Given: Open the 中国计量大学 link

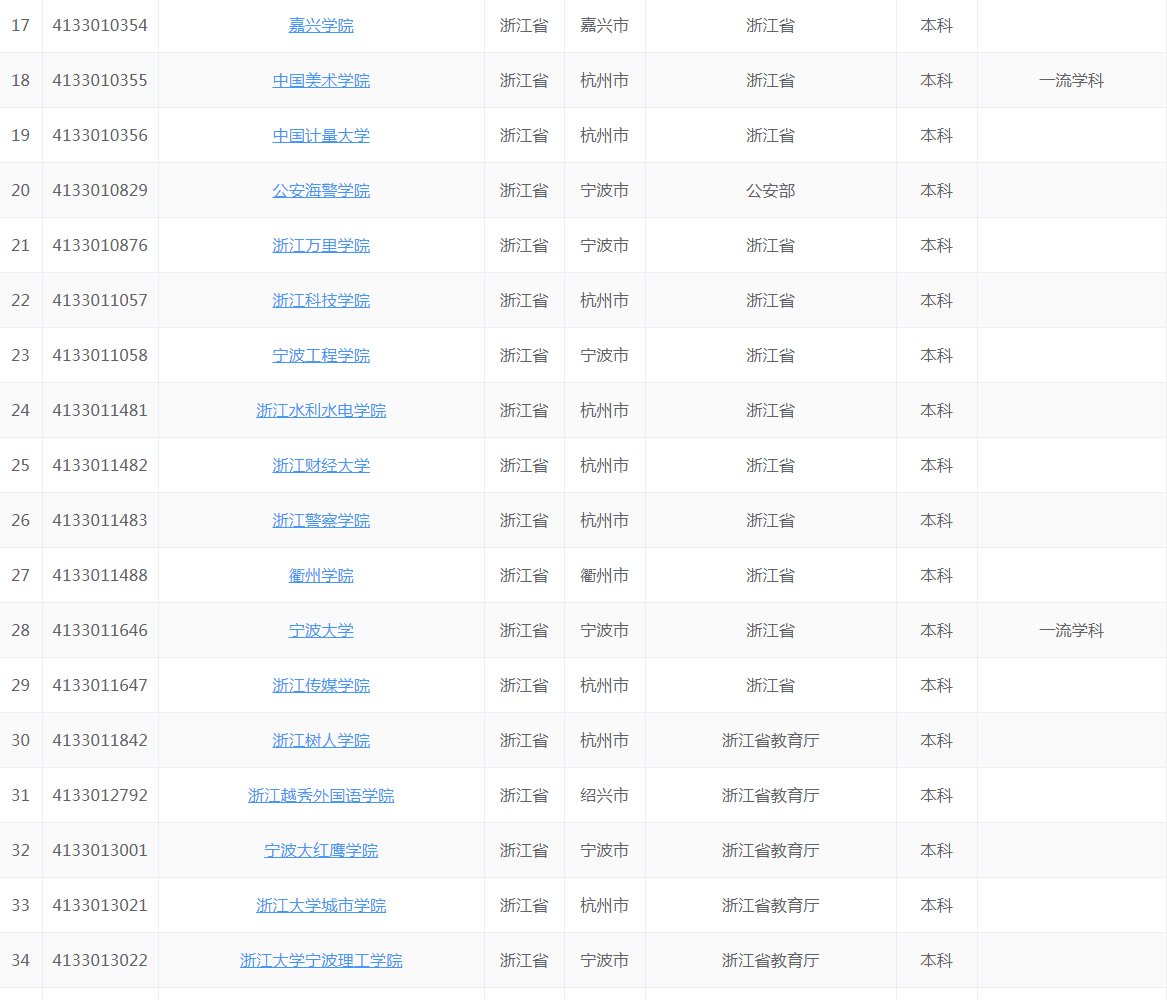Looking at the screenshot, I should [321, 135].
